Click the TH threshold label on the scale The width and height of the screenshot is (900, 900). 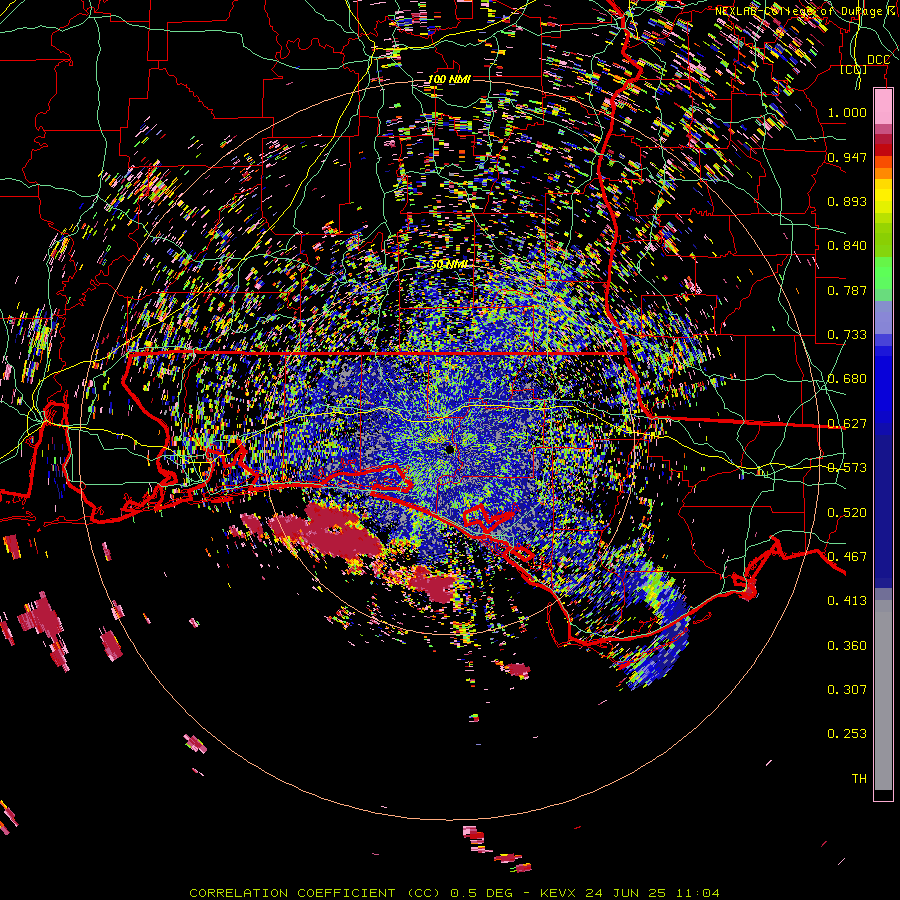[x=859, y=779]
